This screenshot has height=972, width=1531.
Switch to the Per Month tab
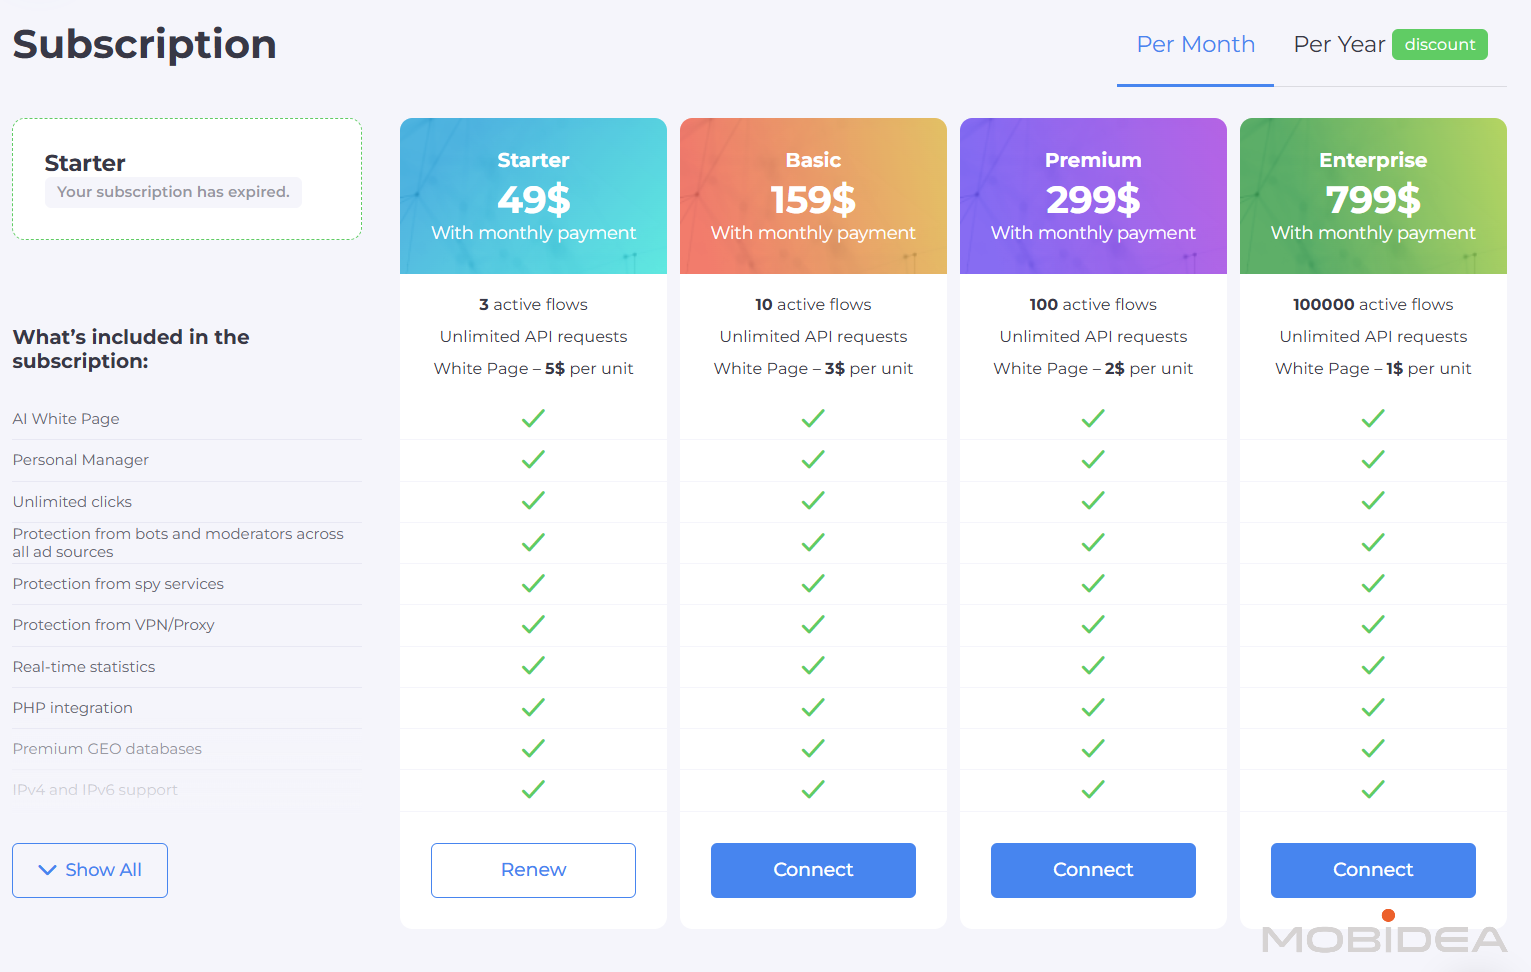pyautogui.click(x=1195, y=45)
